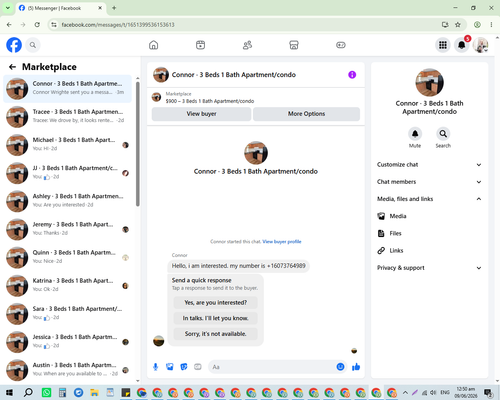Expand Privacy & support section
Screen dimensions: 500x400
coord(429,268)
